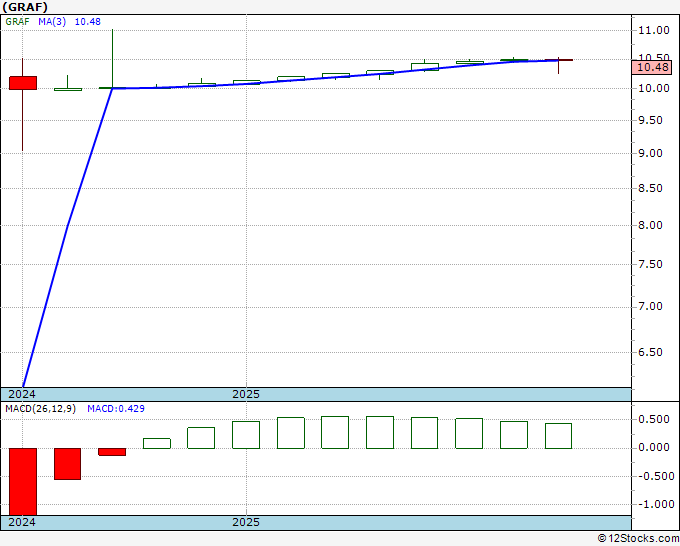The image size is (680, 546).
Task: Click the 11.00 price axis label
Action: click(654, 30)
